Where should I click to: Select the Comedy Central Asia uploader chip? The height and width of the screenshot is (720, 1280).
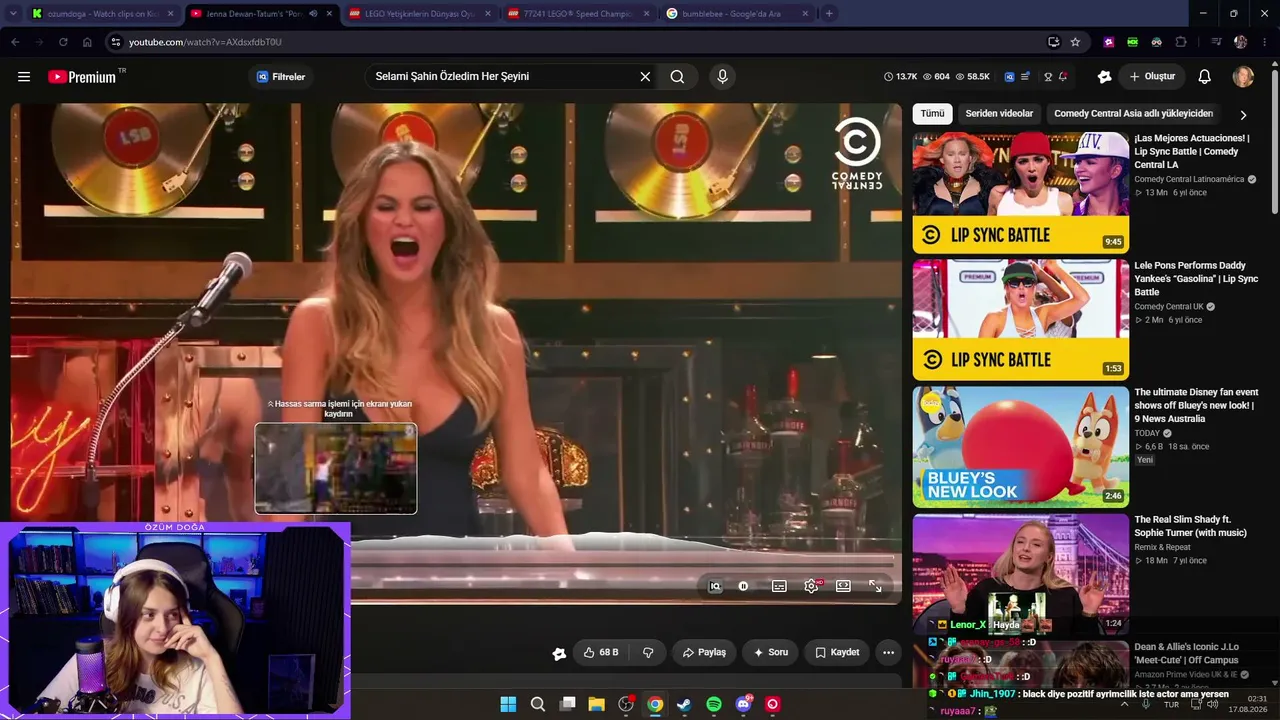click(x=1133, y=114)
